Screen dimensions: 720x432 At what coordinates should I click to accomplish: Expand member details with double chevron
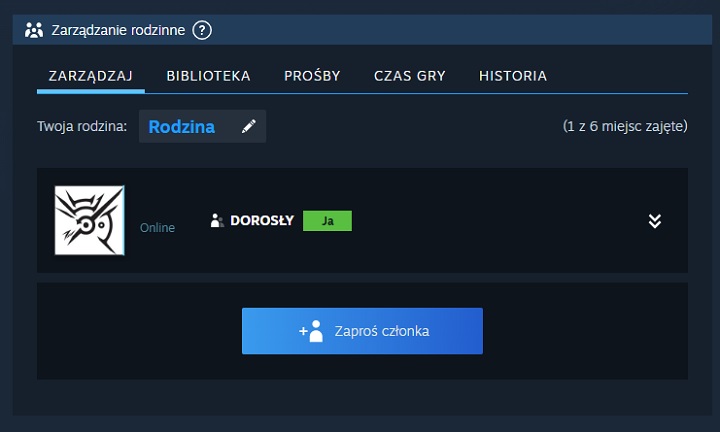[x=655, y=221]
